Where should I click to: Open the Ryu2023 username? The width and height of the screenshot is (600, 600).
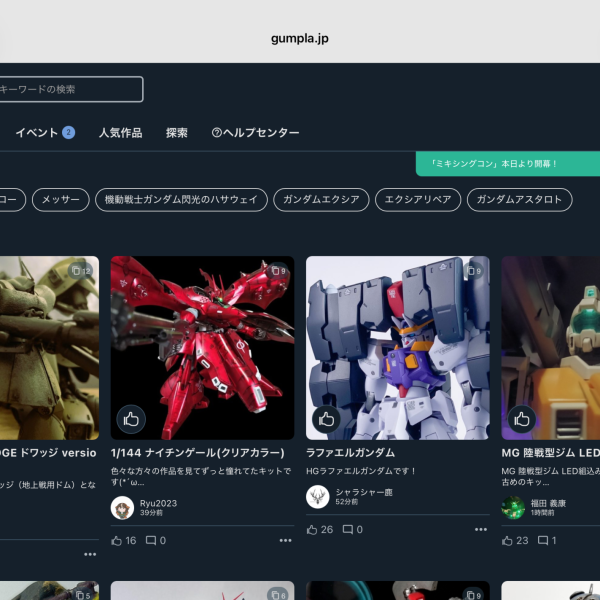(x=158, y=503)
